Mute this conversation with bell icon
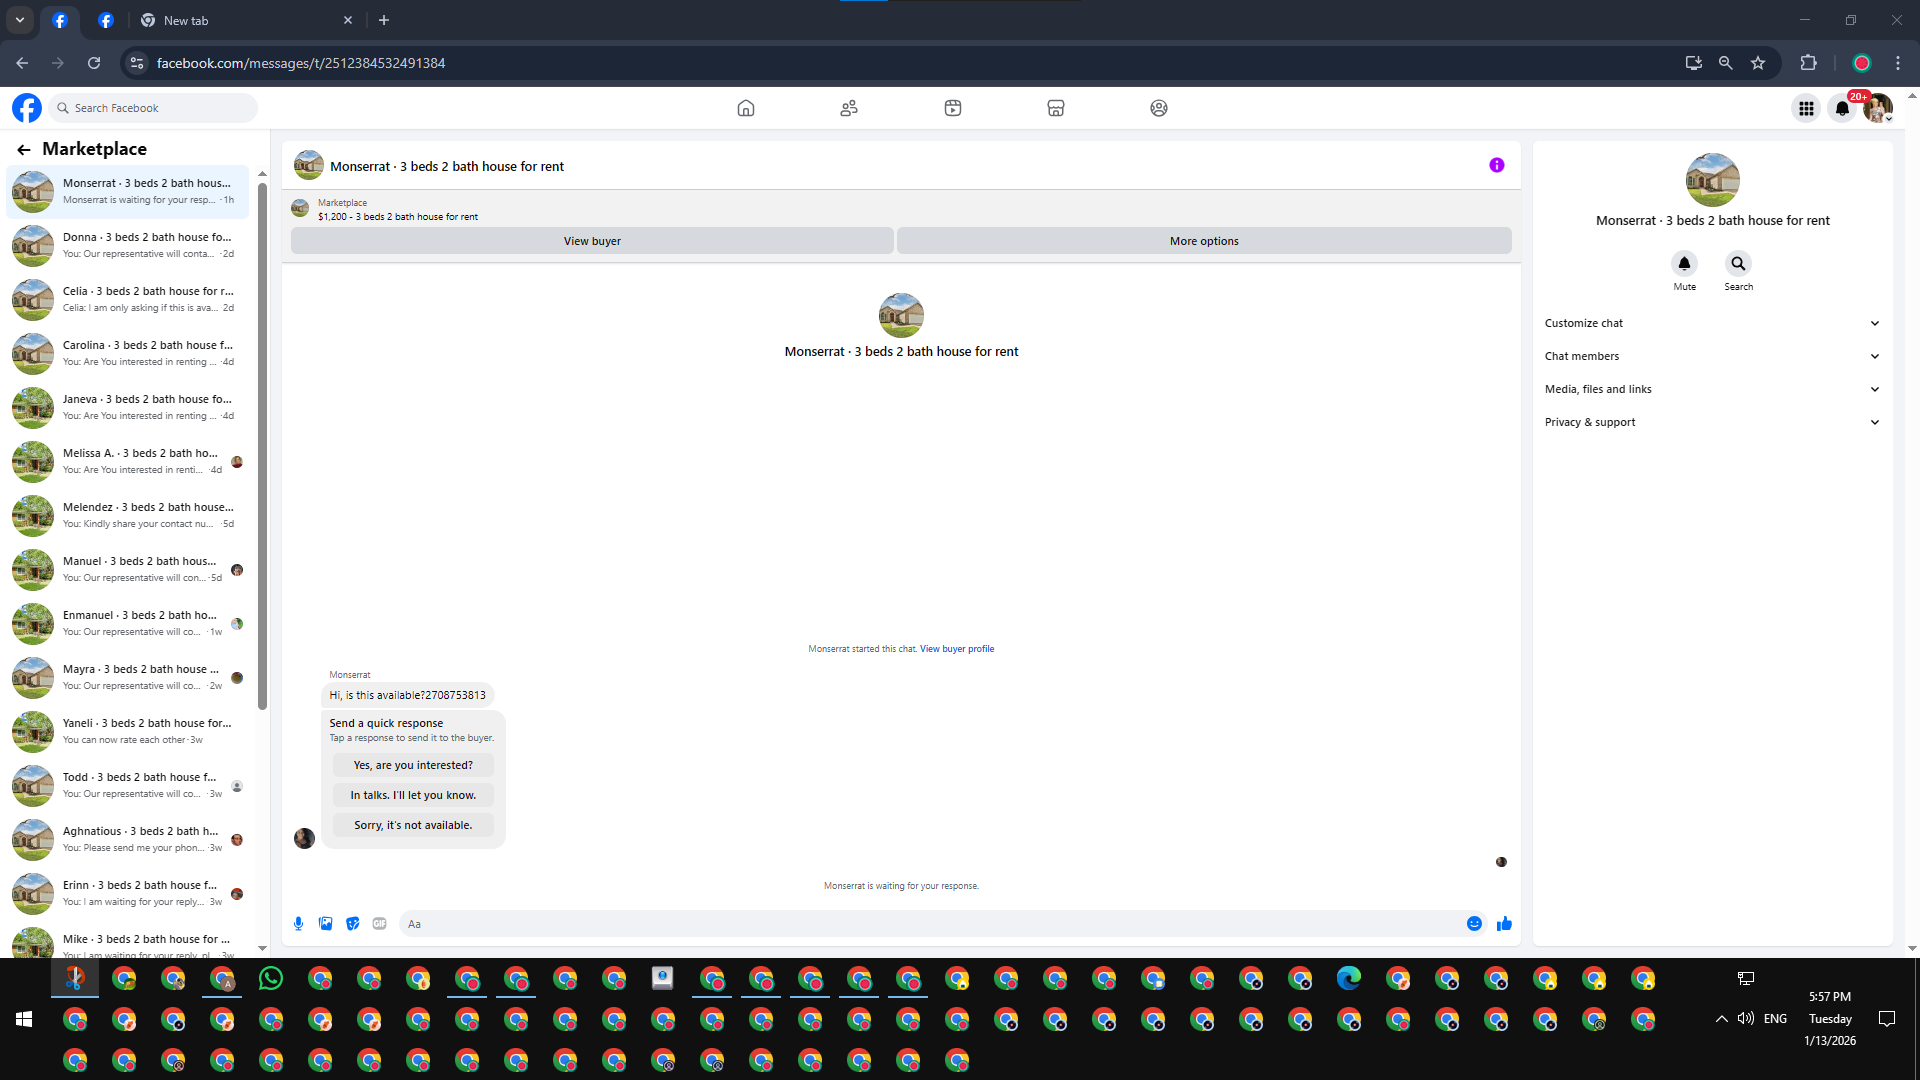The image size is (1920, 1080). tap(1684, 264)
